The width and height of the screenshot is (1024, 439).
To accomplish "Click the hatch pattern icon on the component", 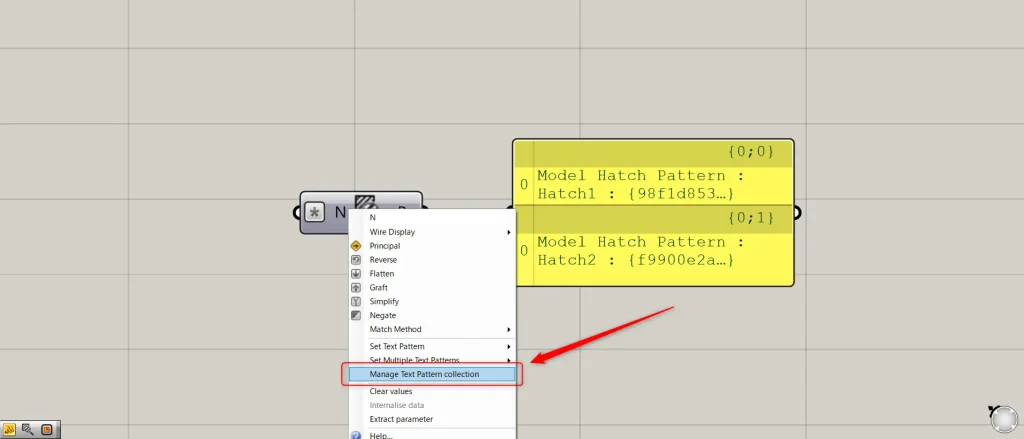I will pos(364,202).
